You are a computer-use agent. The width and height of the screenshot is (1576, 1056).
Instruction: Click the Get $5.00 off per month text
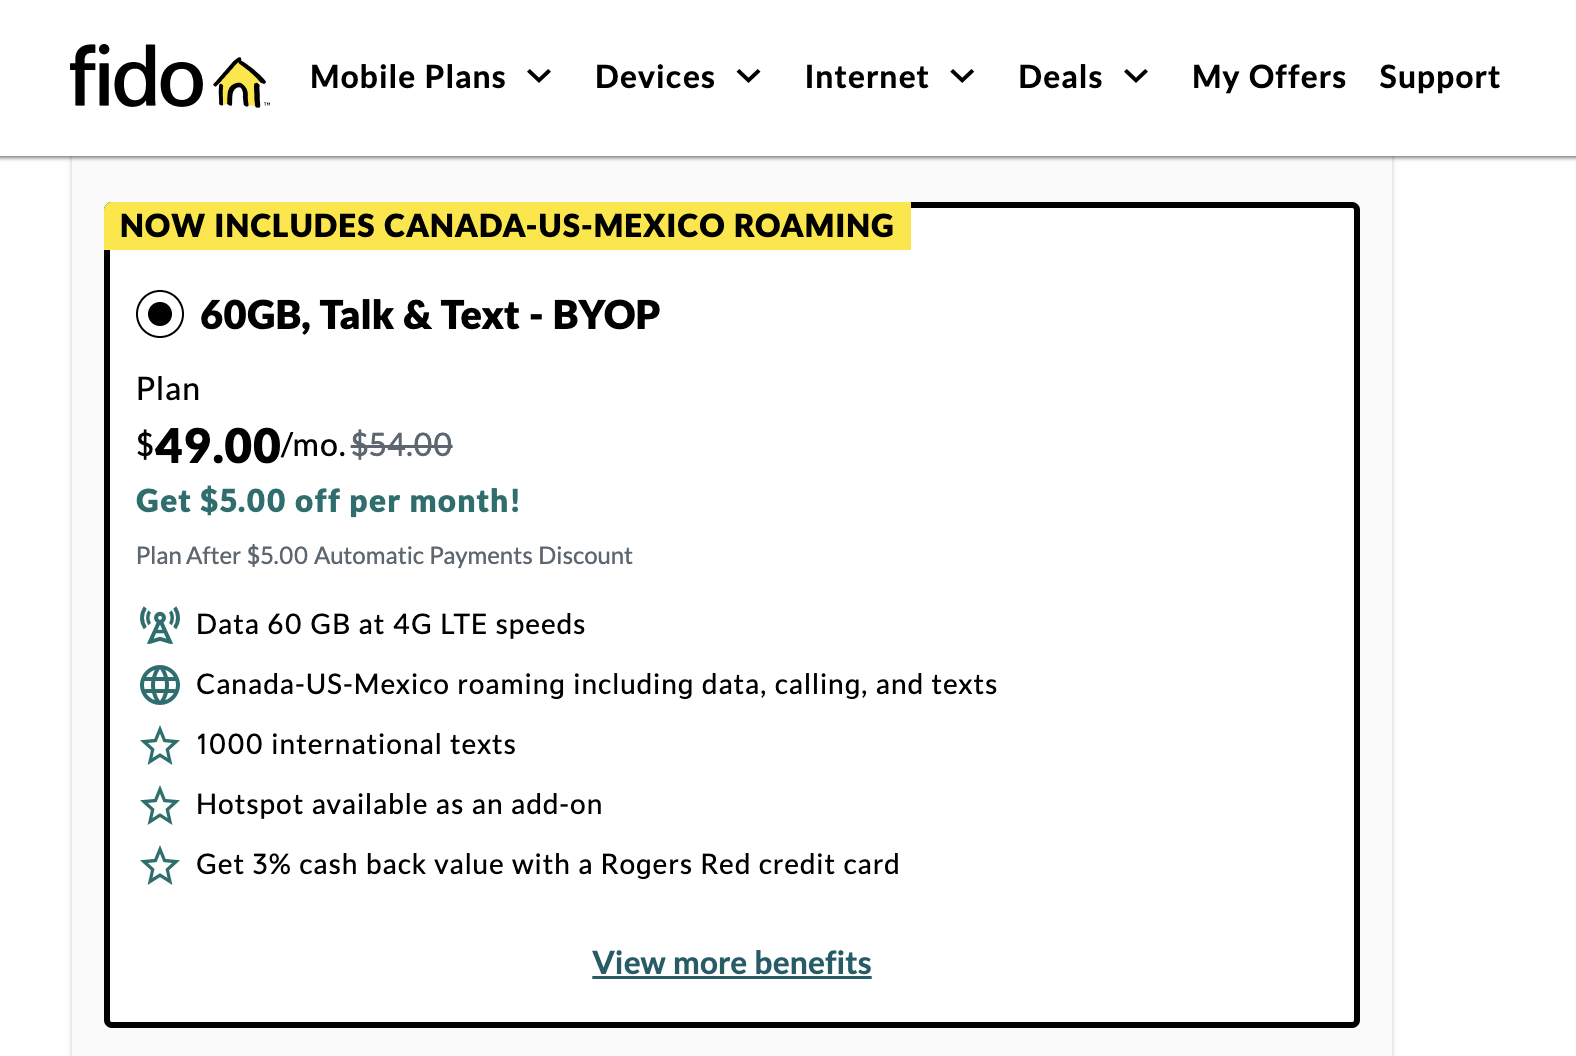328,501
